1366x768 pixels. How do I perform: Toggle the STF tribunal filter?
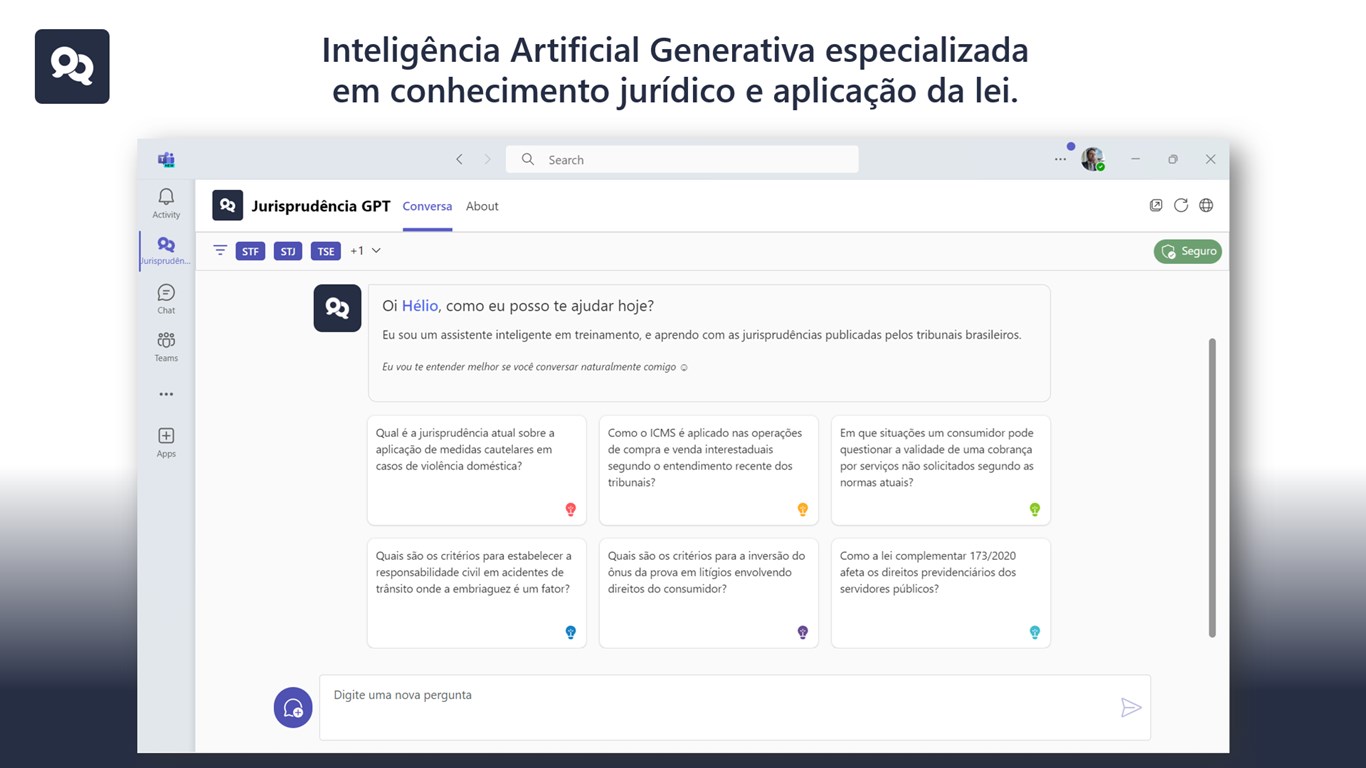[x=250, y=251]
